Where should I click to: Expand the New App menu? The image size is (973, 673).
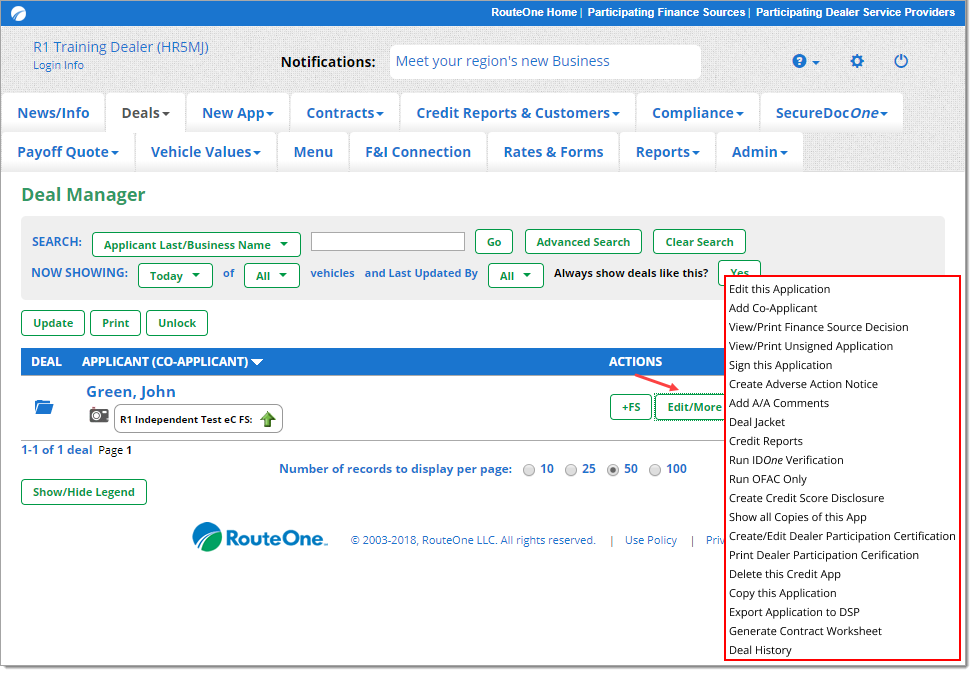coord(238,113)
